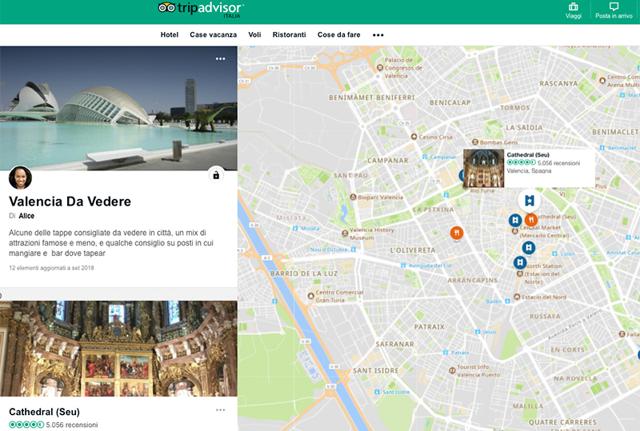Viewport: 640px width, 431px height.
Task: Open the Ristoranti menu
Action: pyautogui.click(x=289, y=35)
